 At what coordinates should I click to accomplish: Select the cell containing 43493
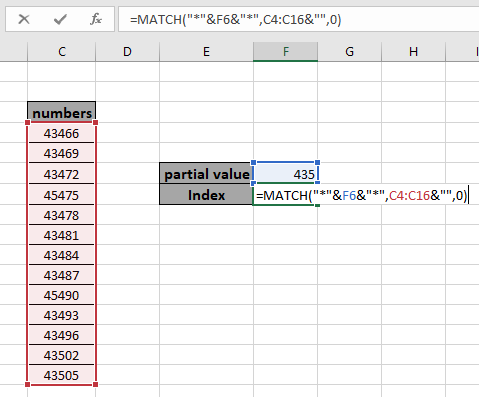coord(62,315)
